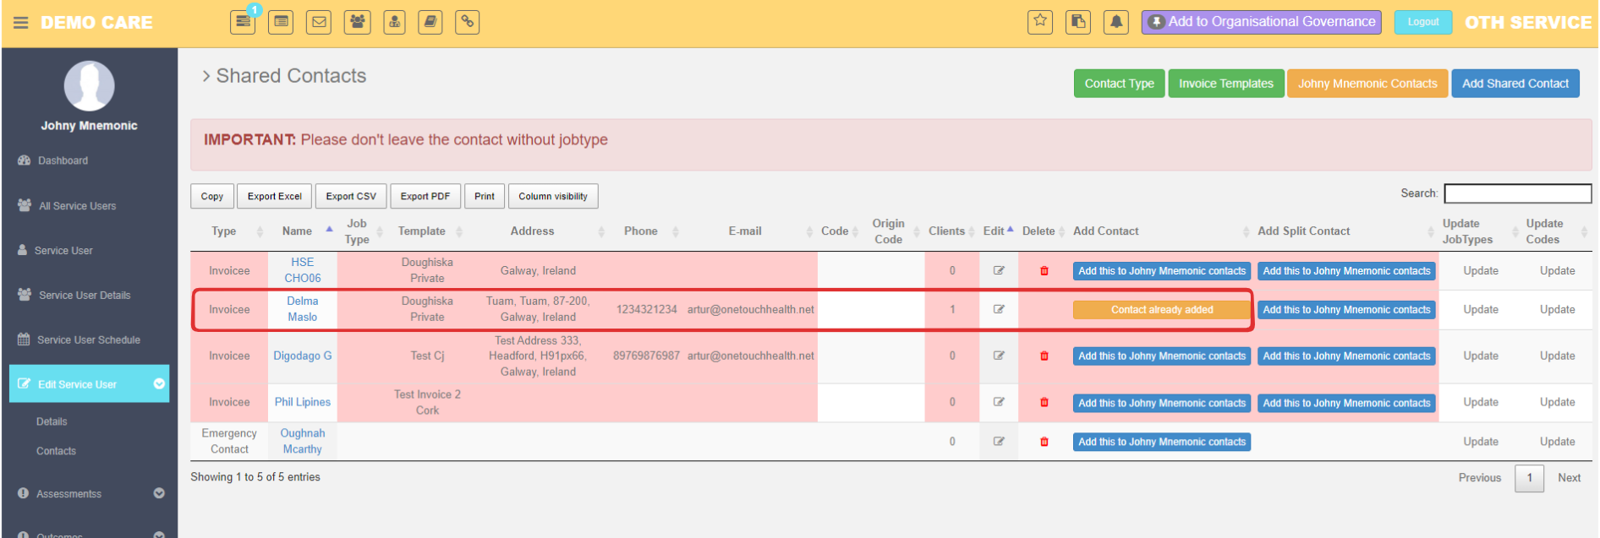The height and width of the screenshot is (538, 1600).
Task: Open the Contacts sidebar sub-item
Action: pos(56,451)
